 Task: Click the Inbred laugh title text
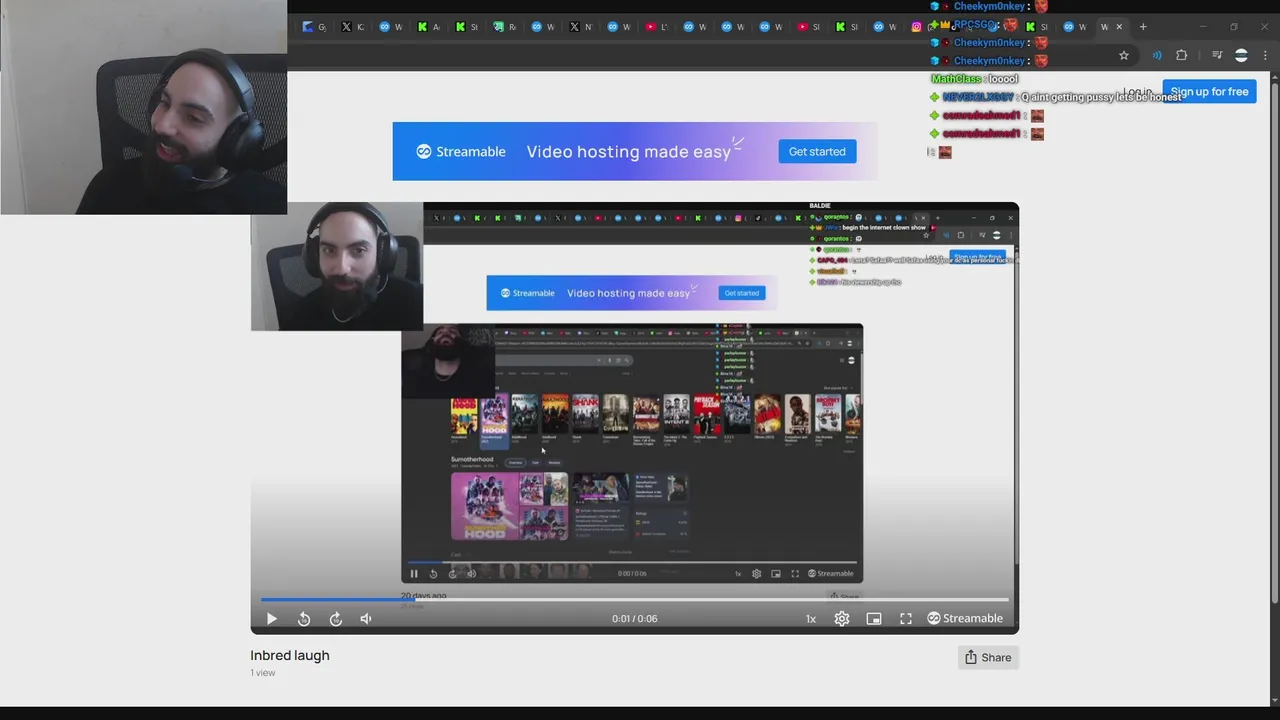pos(290,656)
